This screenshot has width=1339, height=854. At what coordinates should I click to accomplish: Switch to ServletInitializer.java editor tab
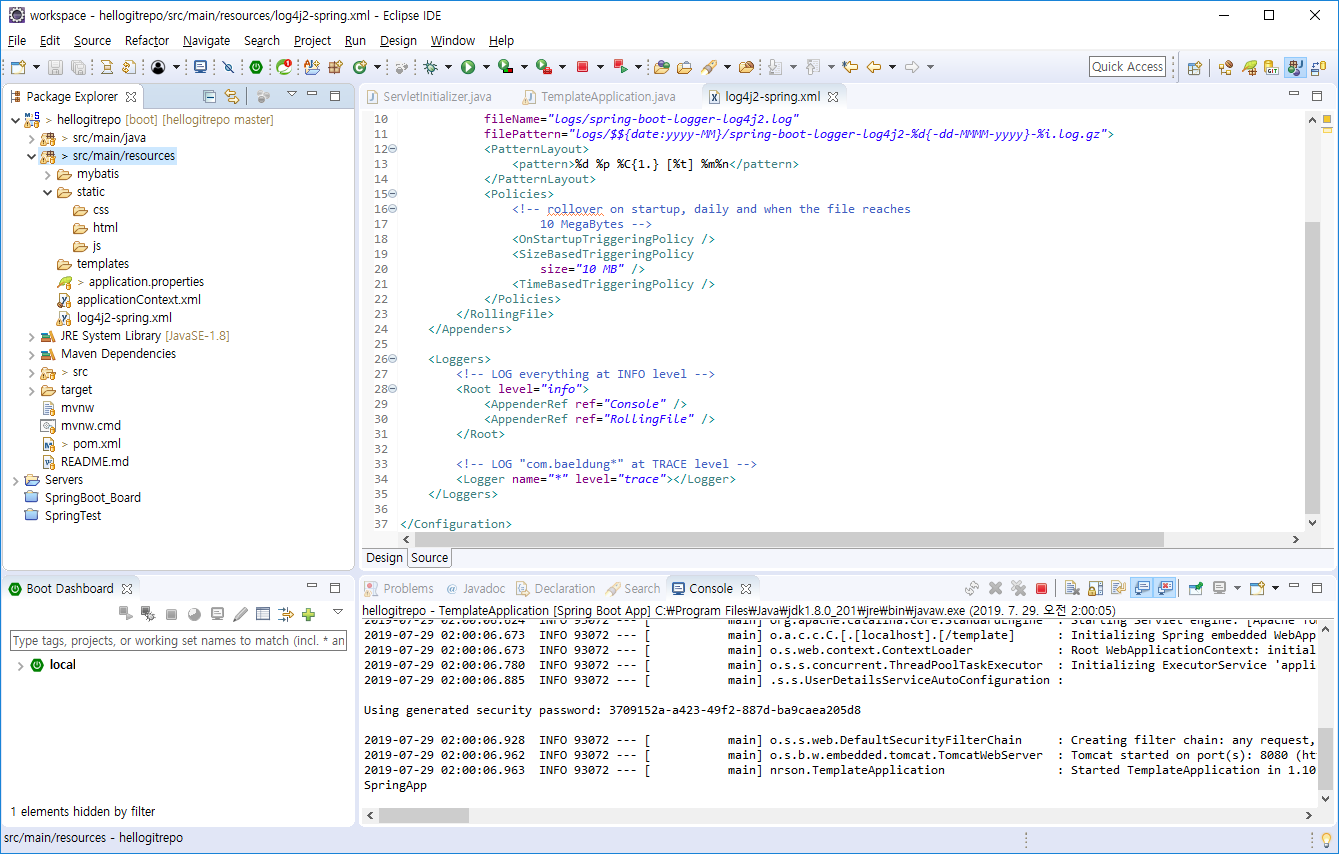click(x=428, y=97)
